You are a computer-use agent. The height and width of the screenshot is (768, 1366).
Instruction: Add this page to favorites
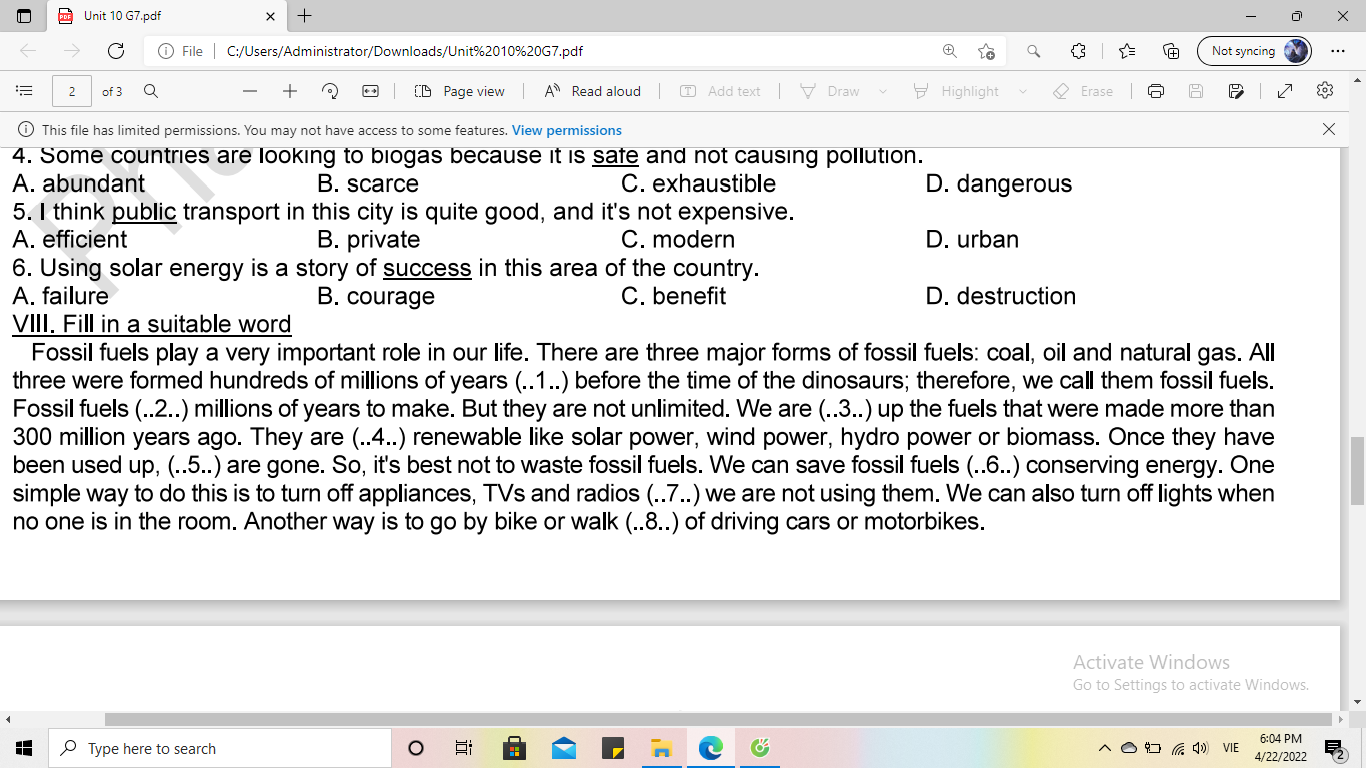click(986, 51)
